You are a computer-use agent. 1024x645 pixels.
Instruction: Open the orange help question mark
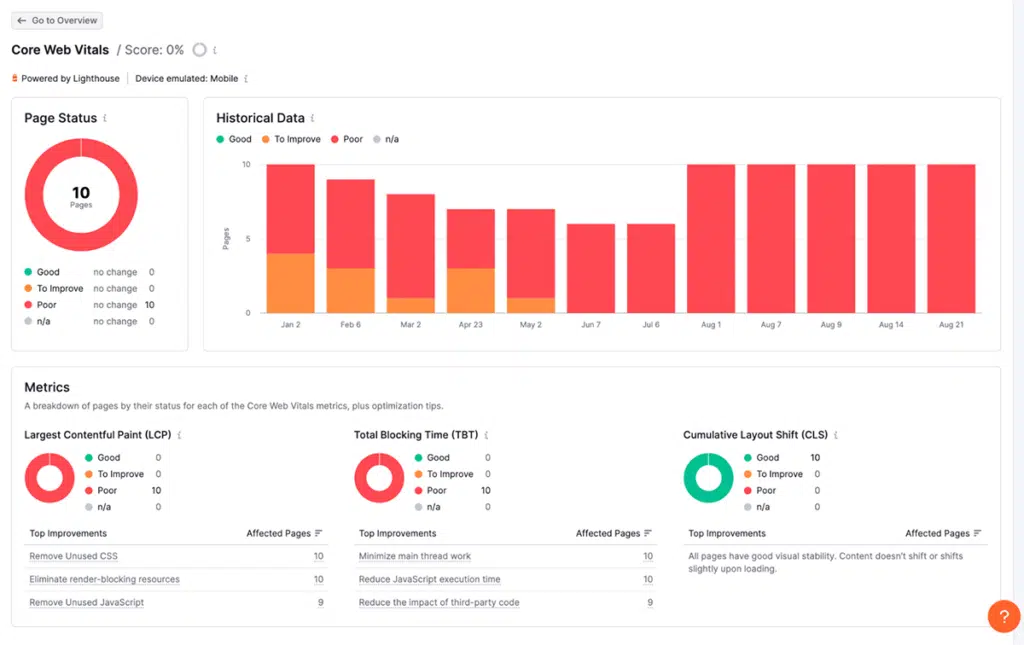point(1003,616)
